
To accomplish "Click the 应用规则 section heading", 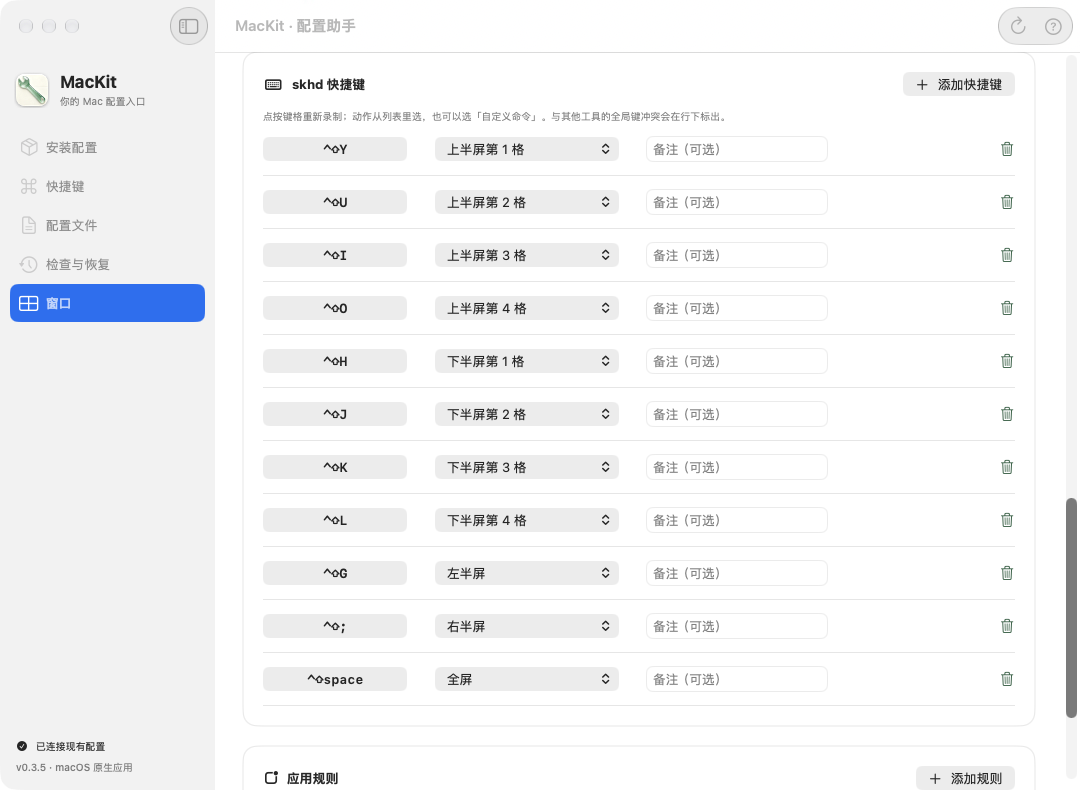I will (x=312, y=778).
